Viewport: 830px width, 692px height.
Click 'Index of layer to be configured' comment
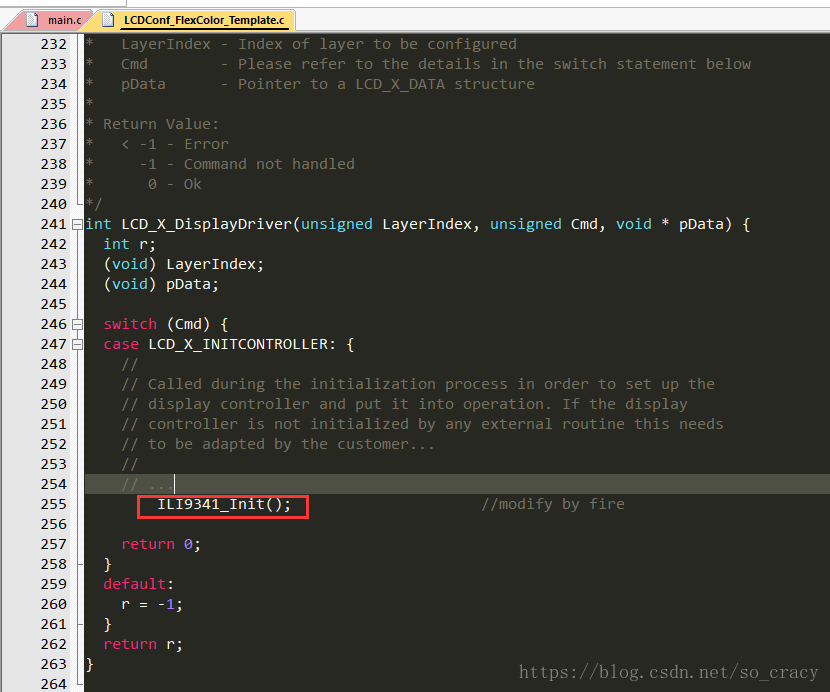point(377,44)
